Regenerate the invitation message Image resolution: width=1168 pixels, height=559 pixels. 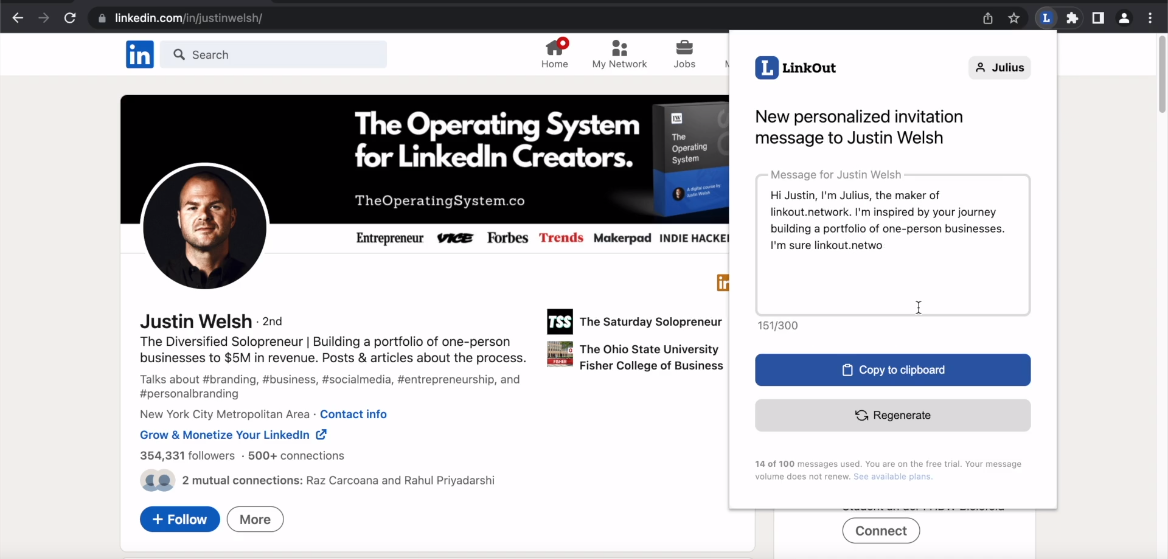click(x=892, y=415)
